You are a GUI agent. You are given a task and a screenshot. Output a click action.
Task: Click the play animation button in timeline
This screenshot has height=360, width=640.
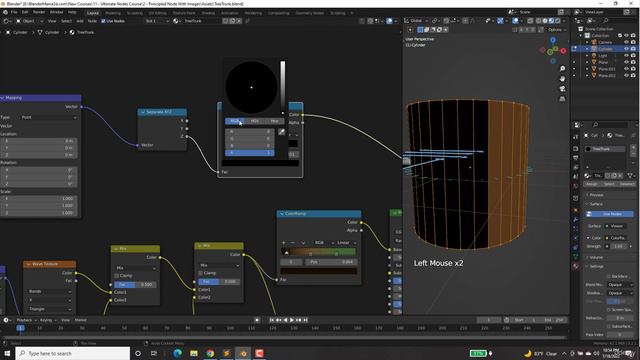(x=291, y=320)
